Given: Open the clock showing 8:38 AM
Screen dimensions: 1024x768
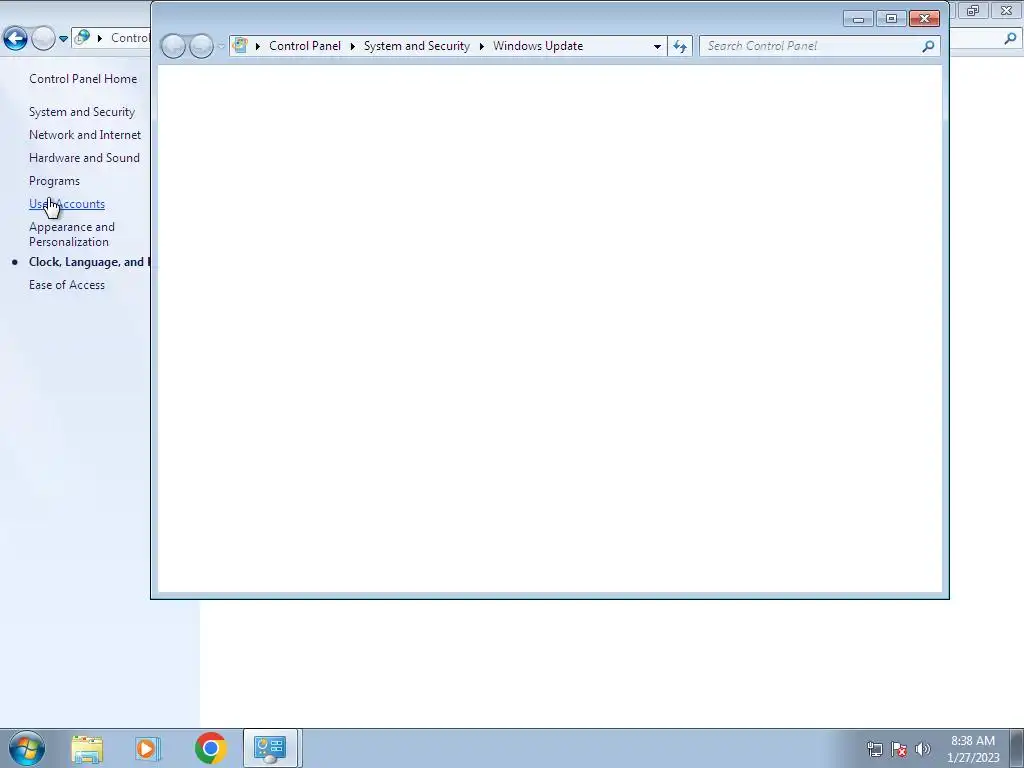Looking at the screenshot, I should pos(973,749).
